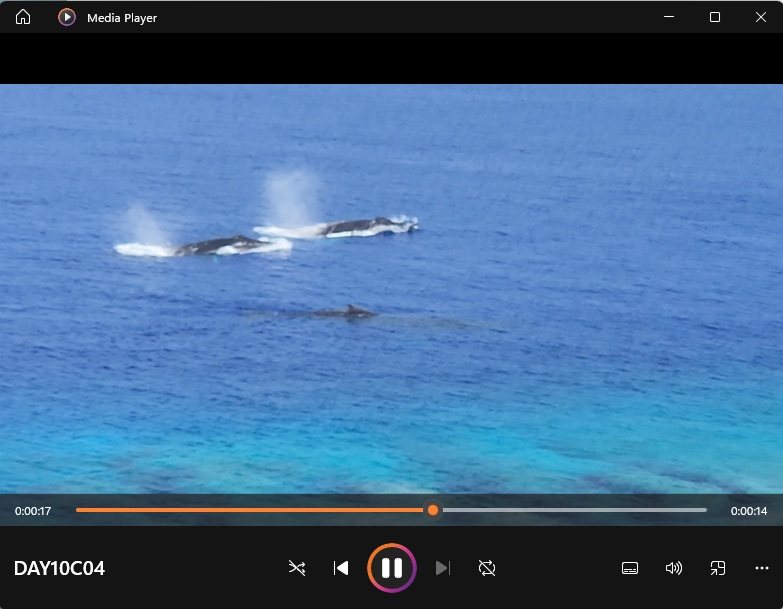Open subtitles and captions menu
The height and width of the screenshot is (609, 783).
[630, 568]
